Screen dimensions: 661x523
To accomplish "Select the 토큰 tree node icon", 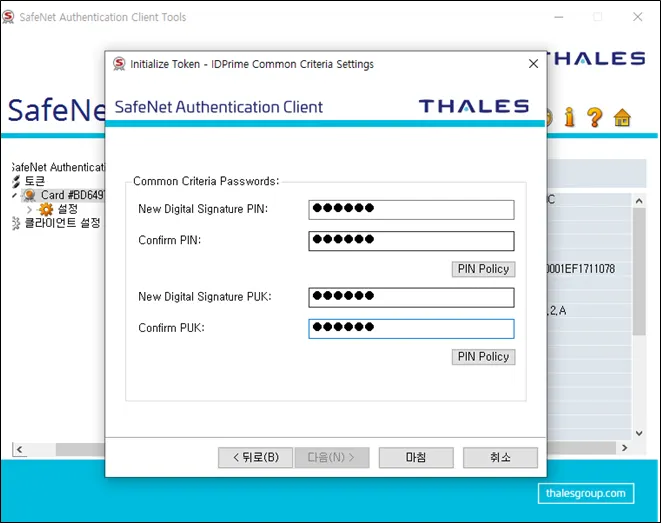I will [16, 182].
